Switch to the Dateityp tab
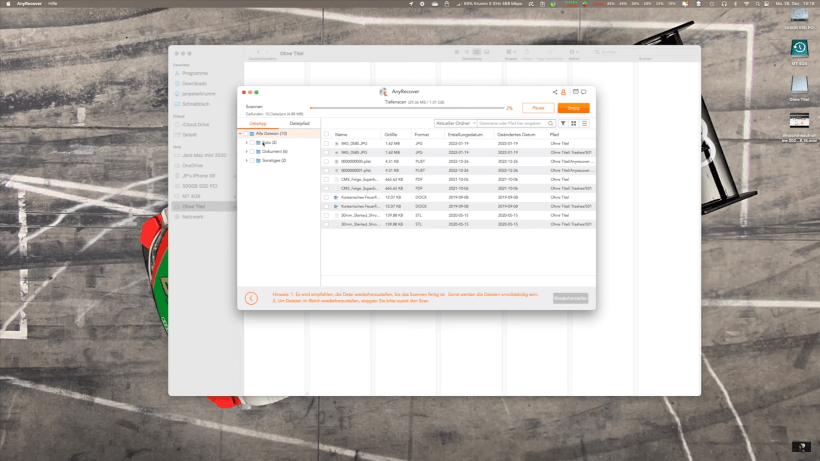The width and height of the screenshot is (820, 461). tap(258, 123)
